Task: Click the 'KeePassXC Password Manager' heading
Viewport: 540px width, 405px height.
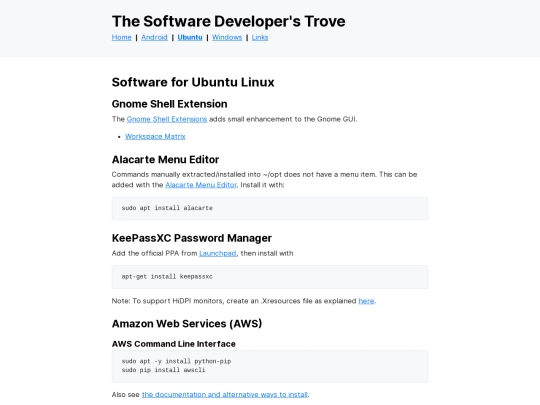Action: 192,238
